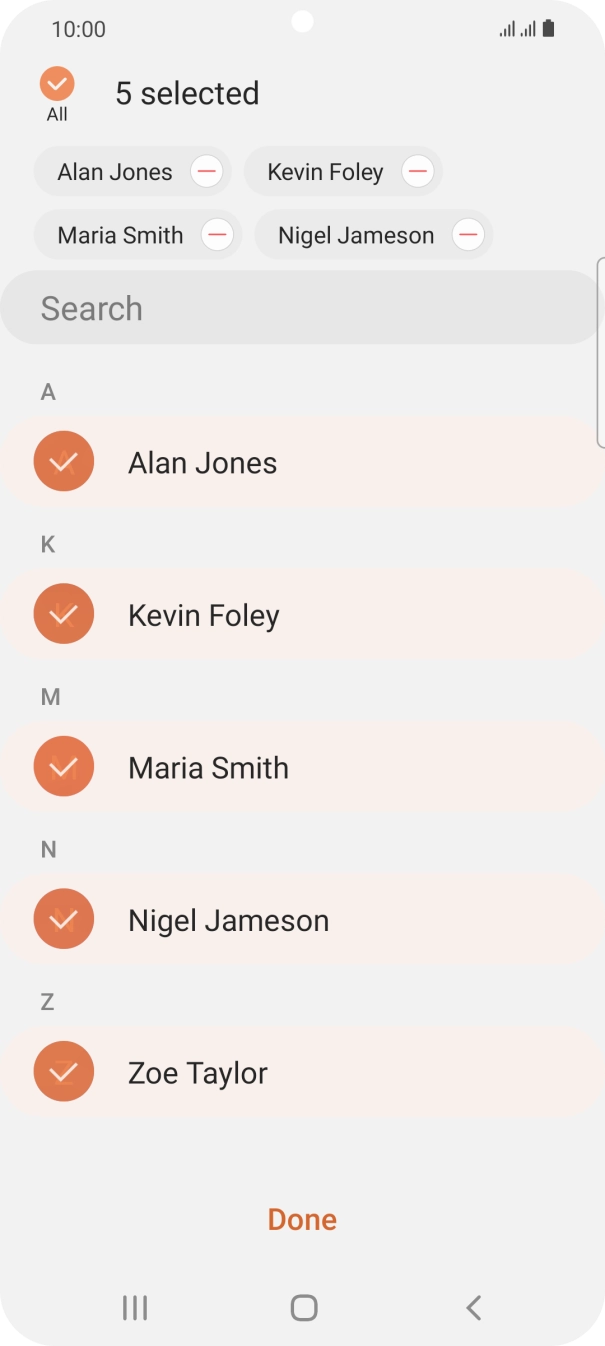Screen dimensions: 605x1346
Task: Tap the Android back navigation icon
Action: click(474, 1307)
